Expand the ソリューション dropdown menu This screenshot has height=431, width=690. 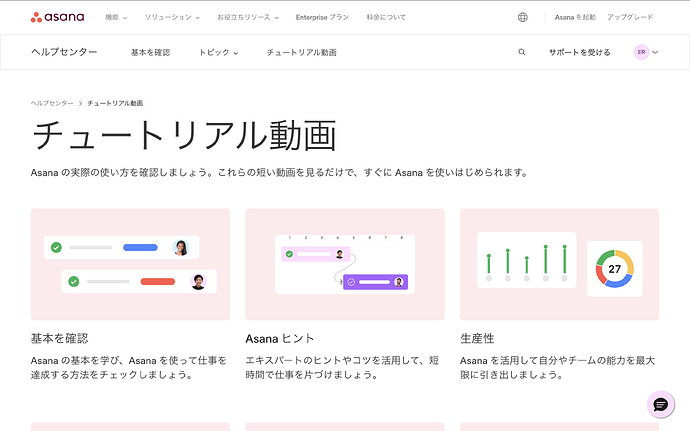pos(172,17)
